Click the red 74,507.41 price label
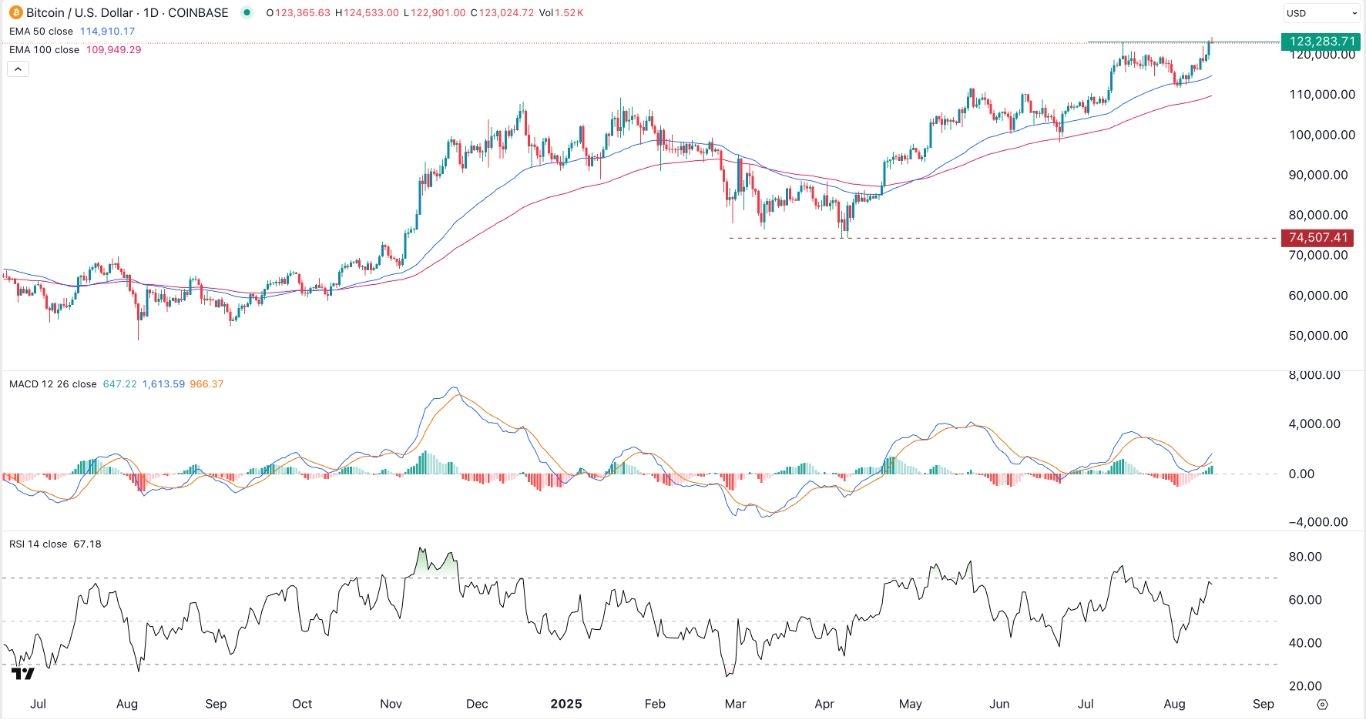Viewport: 1366px width, 719px height. tap(1320, 238)
